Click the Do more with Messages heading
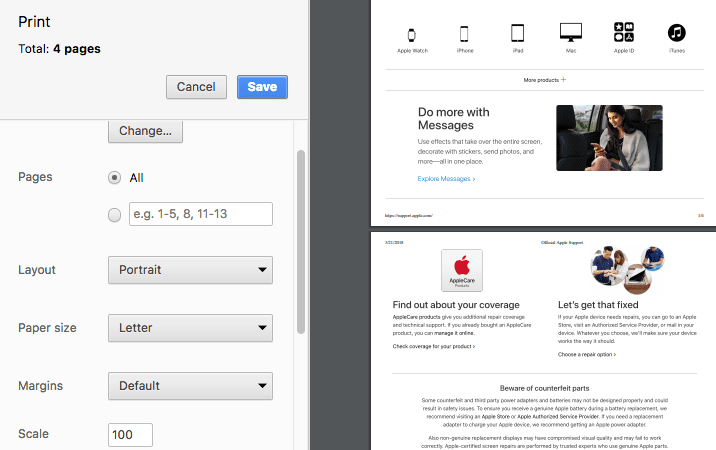Image resolution: width=716 pixels, height=450 pixels. (453, 119)
